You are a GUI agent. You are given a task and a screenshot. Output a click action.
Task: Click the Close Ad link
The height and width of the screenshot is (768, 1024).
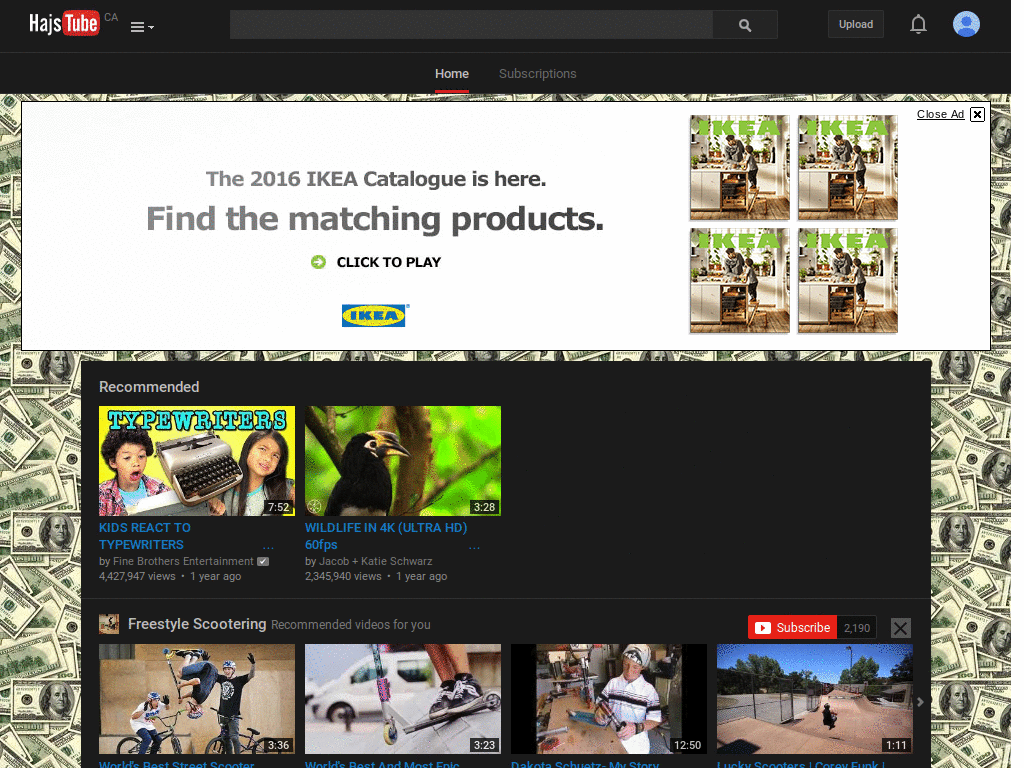tap(940, 114)
